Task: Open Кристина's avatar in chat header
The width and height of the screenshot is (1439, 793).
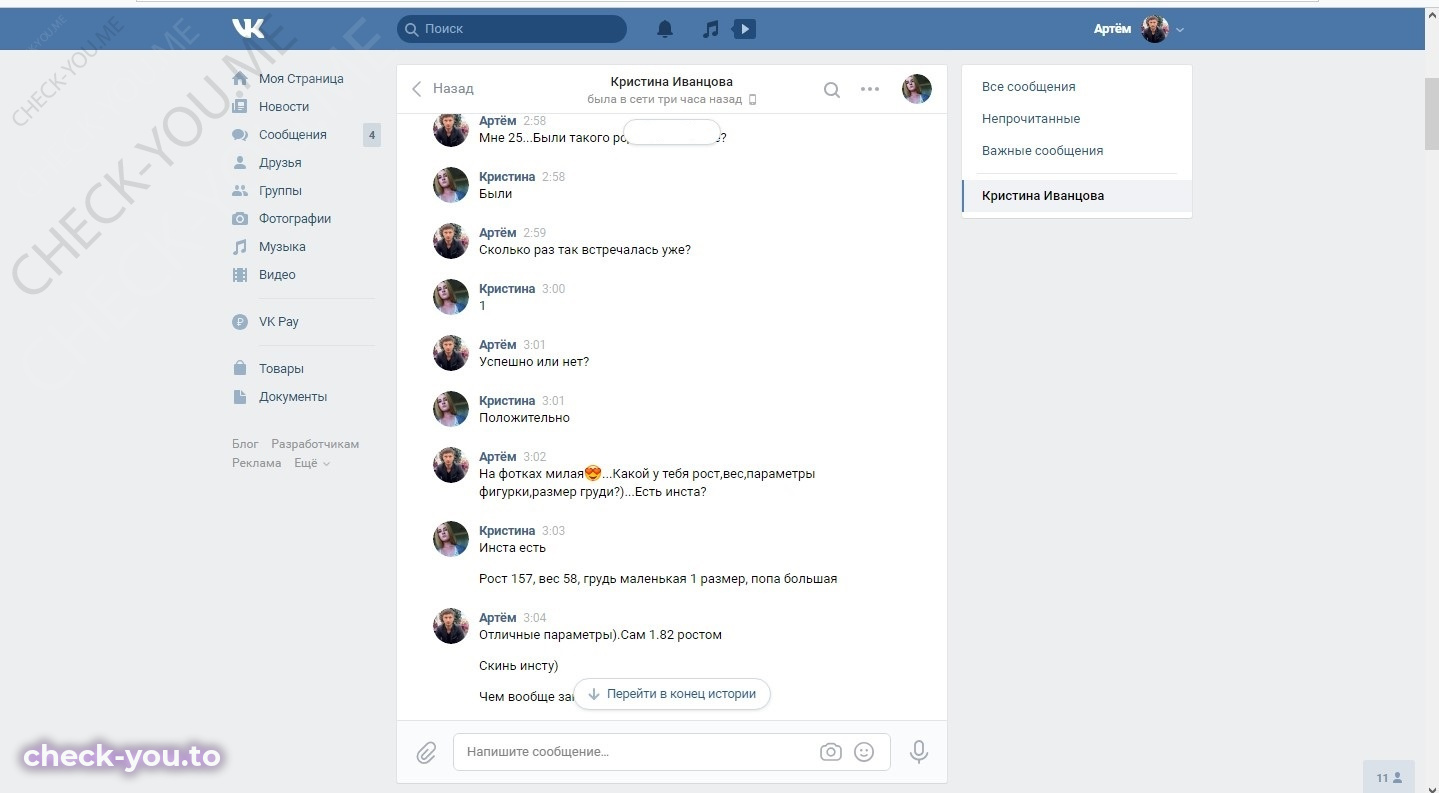Action: coord(917,89)
